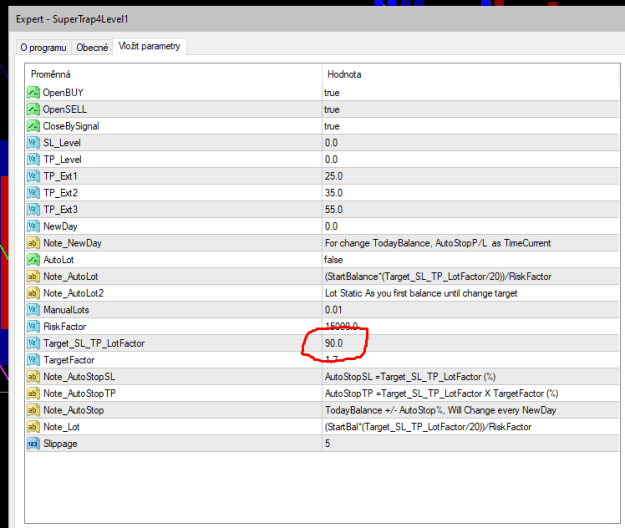This screenshot has height=528, width=625.
Task: Select the RiskFactor variable name
Action: pos(65,327)
